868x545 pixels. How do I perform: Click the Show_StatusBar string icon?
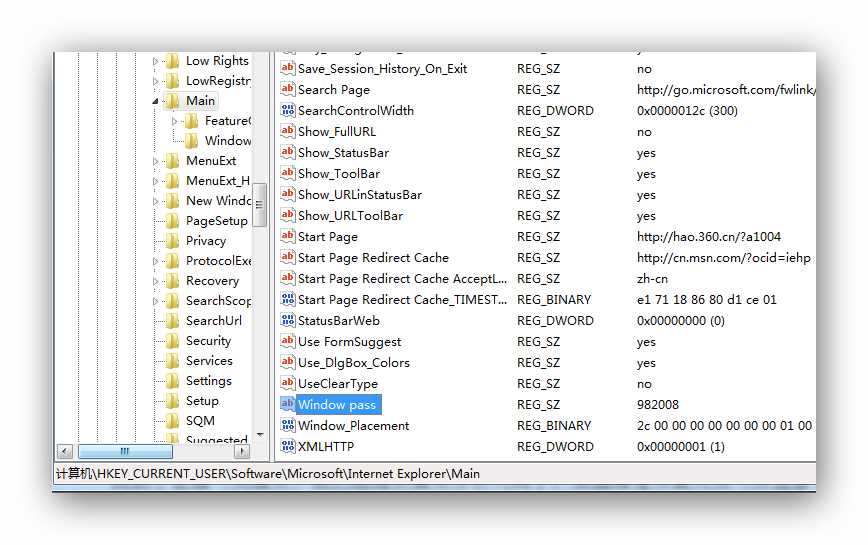(x=287, y=152)
